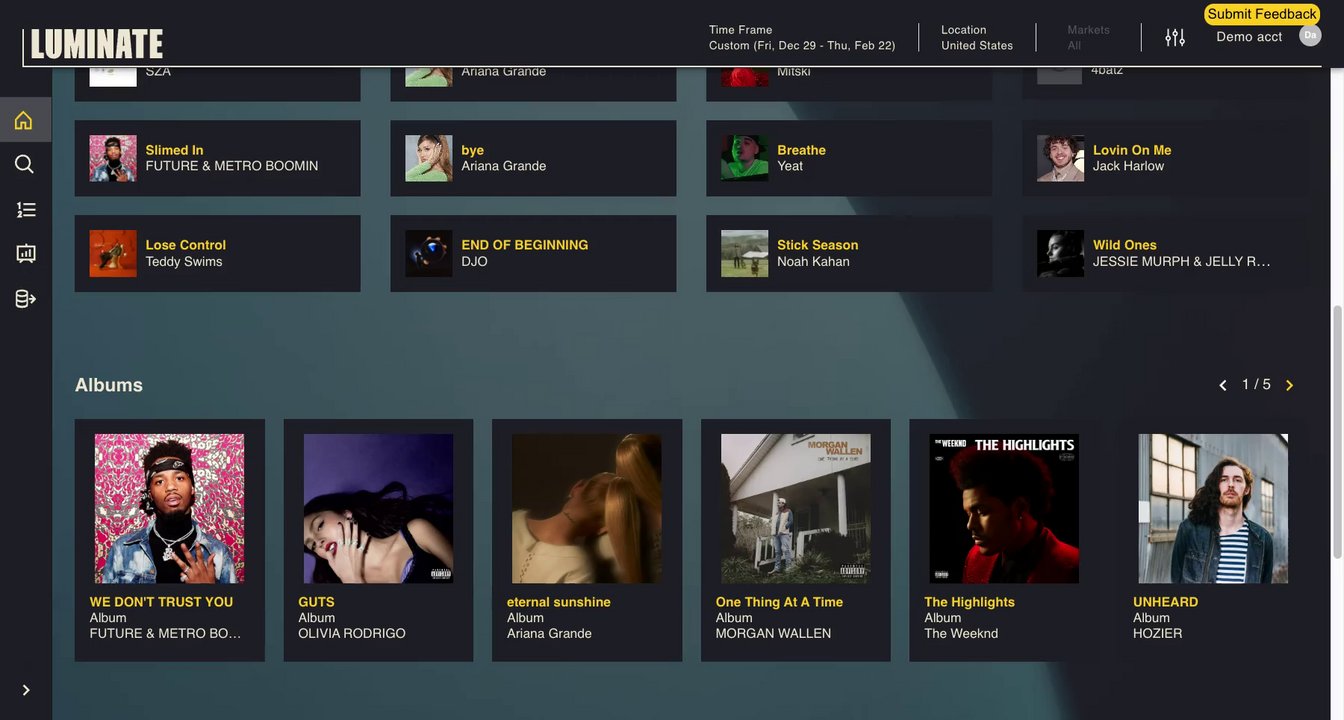The height and width of the screenshot is (720, 1344).
Task: Open The Highlights album title
Action: [x=969, y=602]
